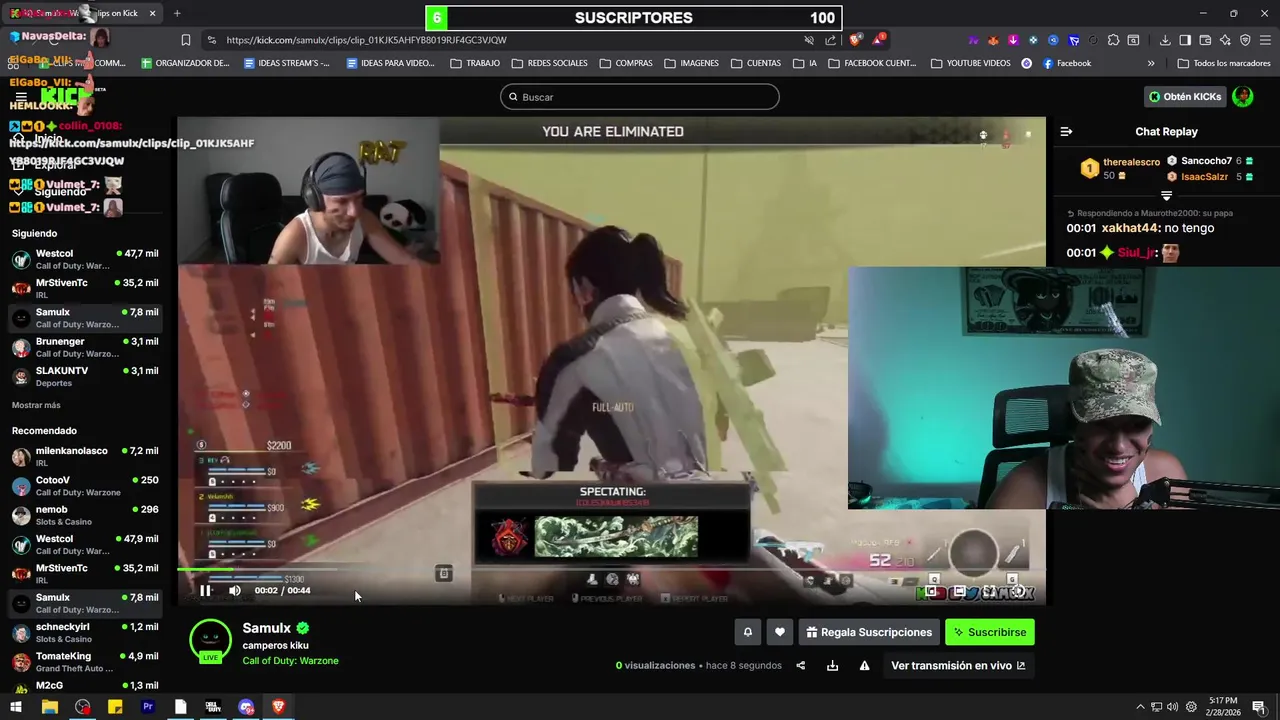Viewport: 1280px width, 720px height.
Task: Click the notification bell for Samulx
Action: coord(747,632)
